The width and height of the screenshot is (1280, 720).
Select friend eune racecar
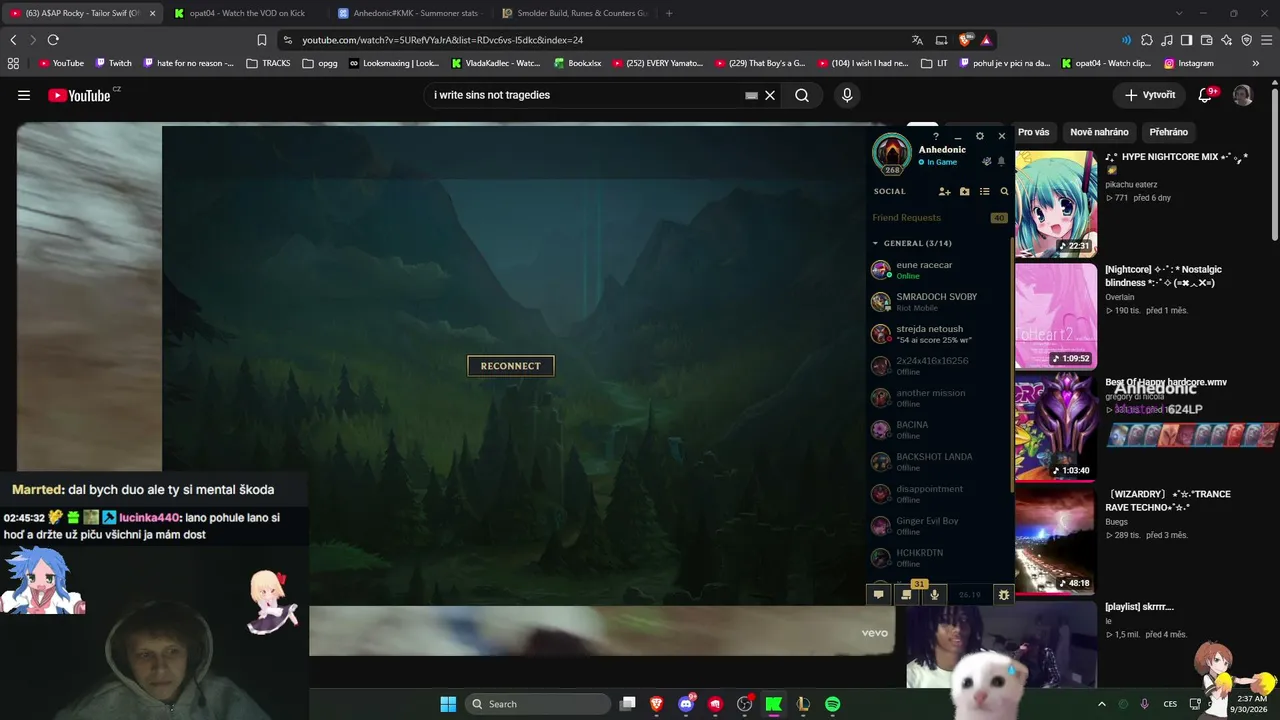(x=940, y=270)
